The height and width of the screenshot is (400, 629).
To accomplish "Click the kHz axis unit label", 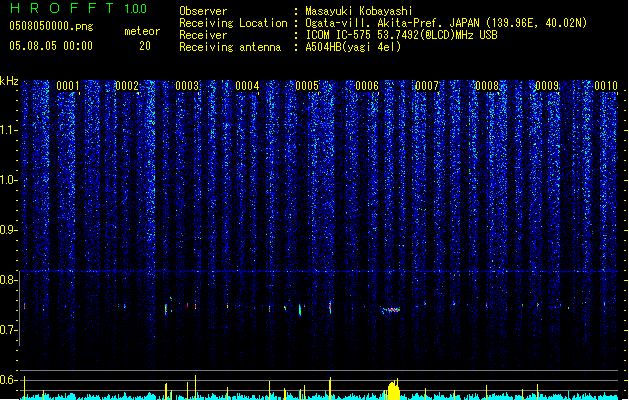I will click(9, 81).
